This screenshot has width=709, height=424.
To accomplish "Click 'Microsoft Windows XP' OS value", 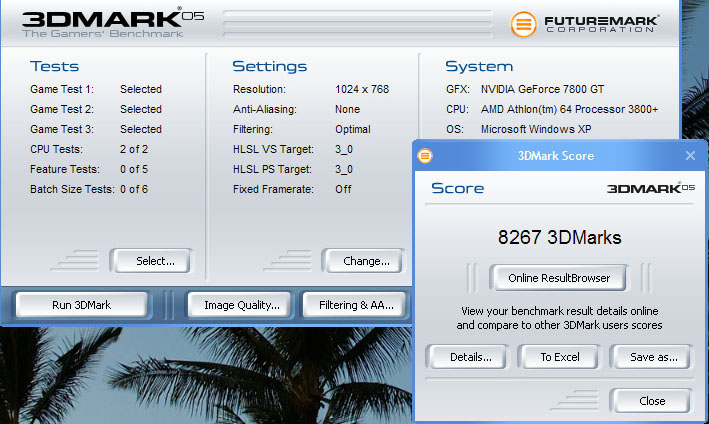I will coord(536,129).
